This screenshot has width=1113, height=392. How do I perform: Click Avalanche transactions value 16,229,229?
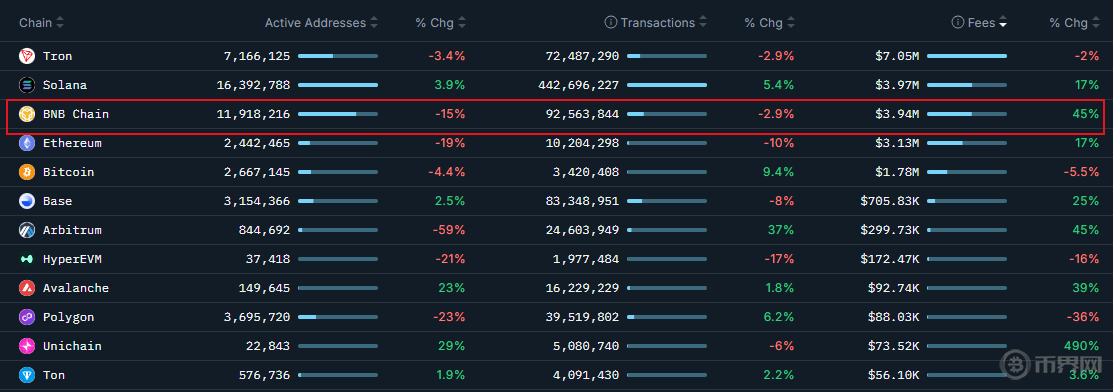[582, 288]
